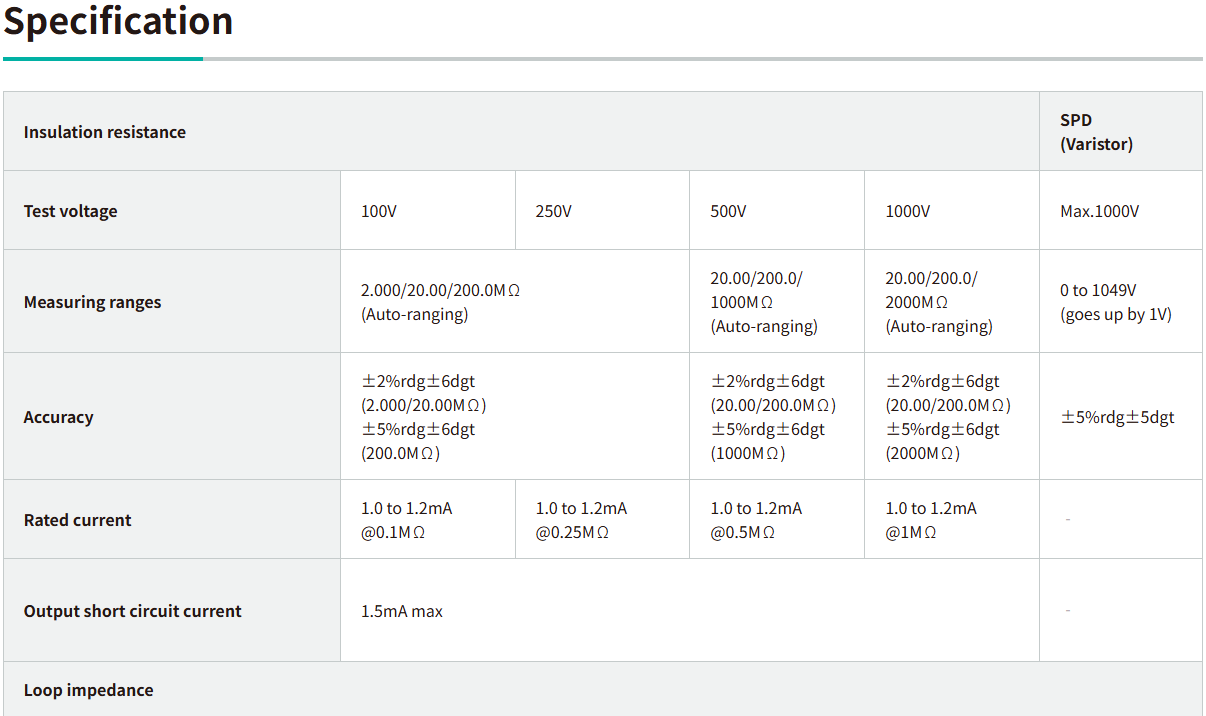1206x716 pixels.
Task: Click the Max.1000V cell
Action: tap(1099, 211)
